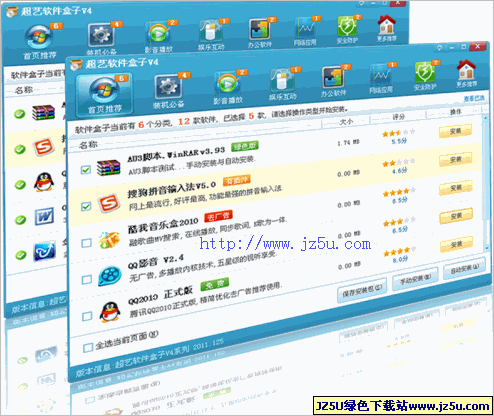Click the 酷我音乐盒 icon

(109, 240)
